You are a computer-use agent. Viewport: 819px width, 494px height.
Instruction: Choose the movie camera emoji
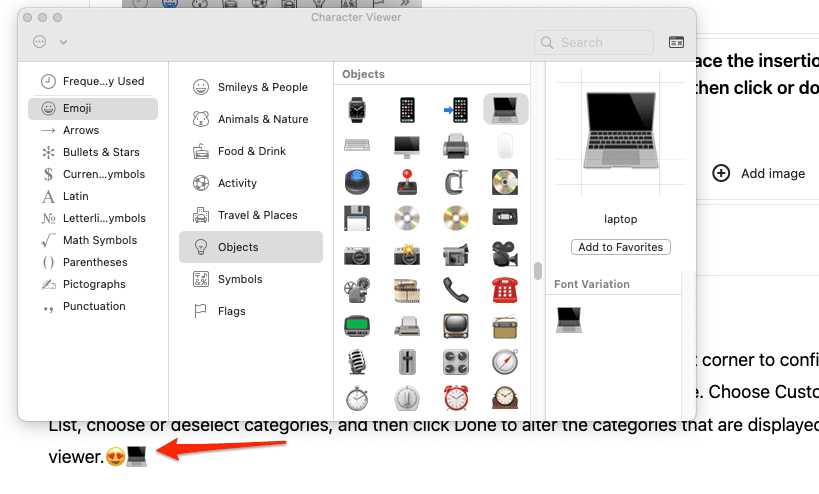(x=505, y=254)
